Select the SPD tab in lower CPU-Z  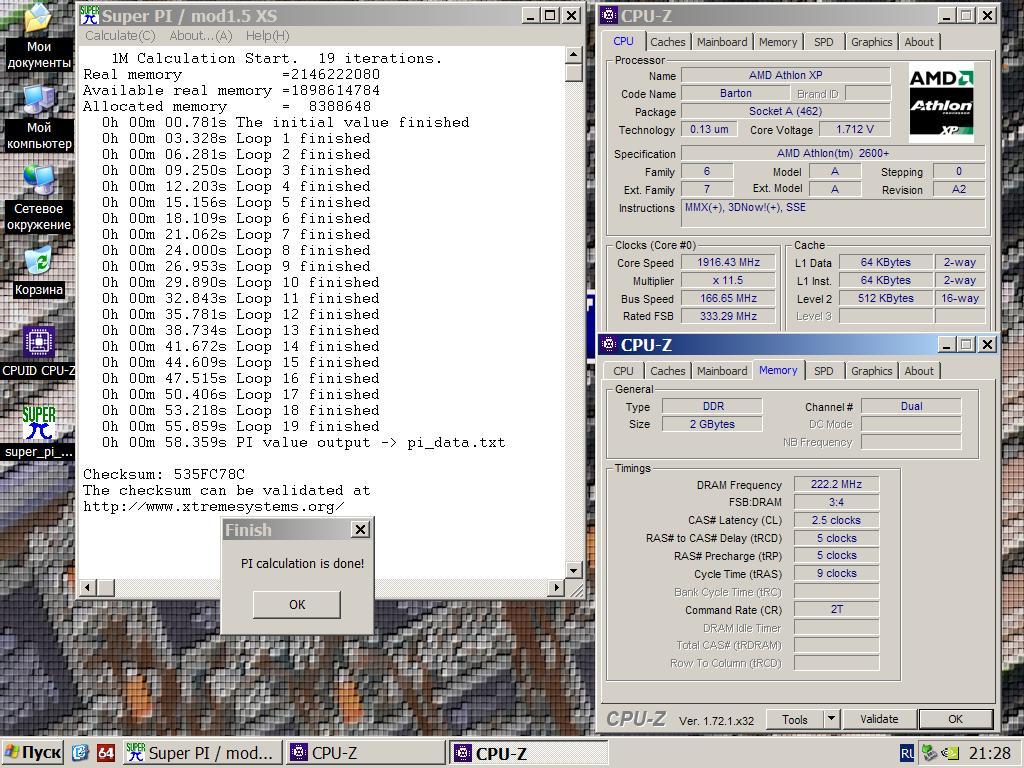coord(824,371)
